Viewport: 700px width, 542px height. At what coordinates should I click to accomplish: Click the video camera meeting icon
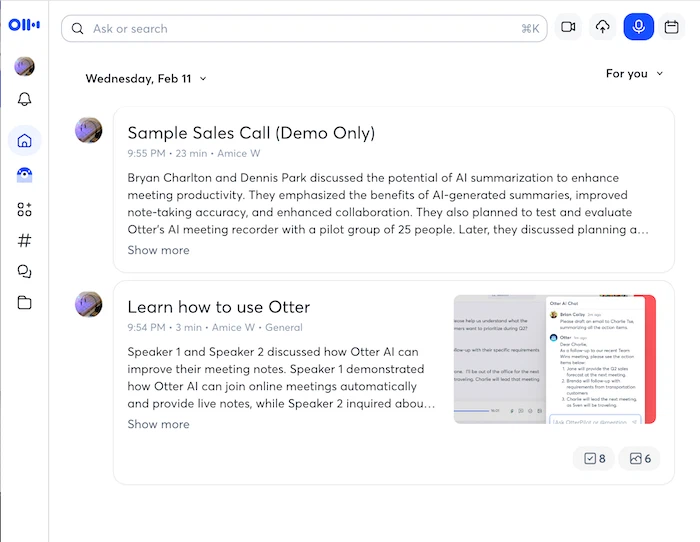pyautogui.click(x=568, y=28)
